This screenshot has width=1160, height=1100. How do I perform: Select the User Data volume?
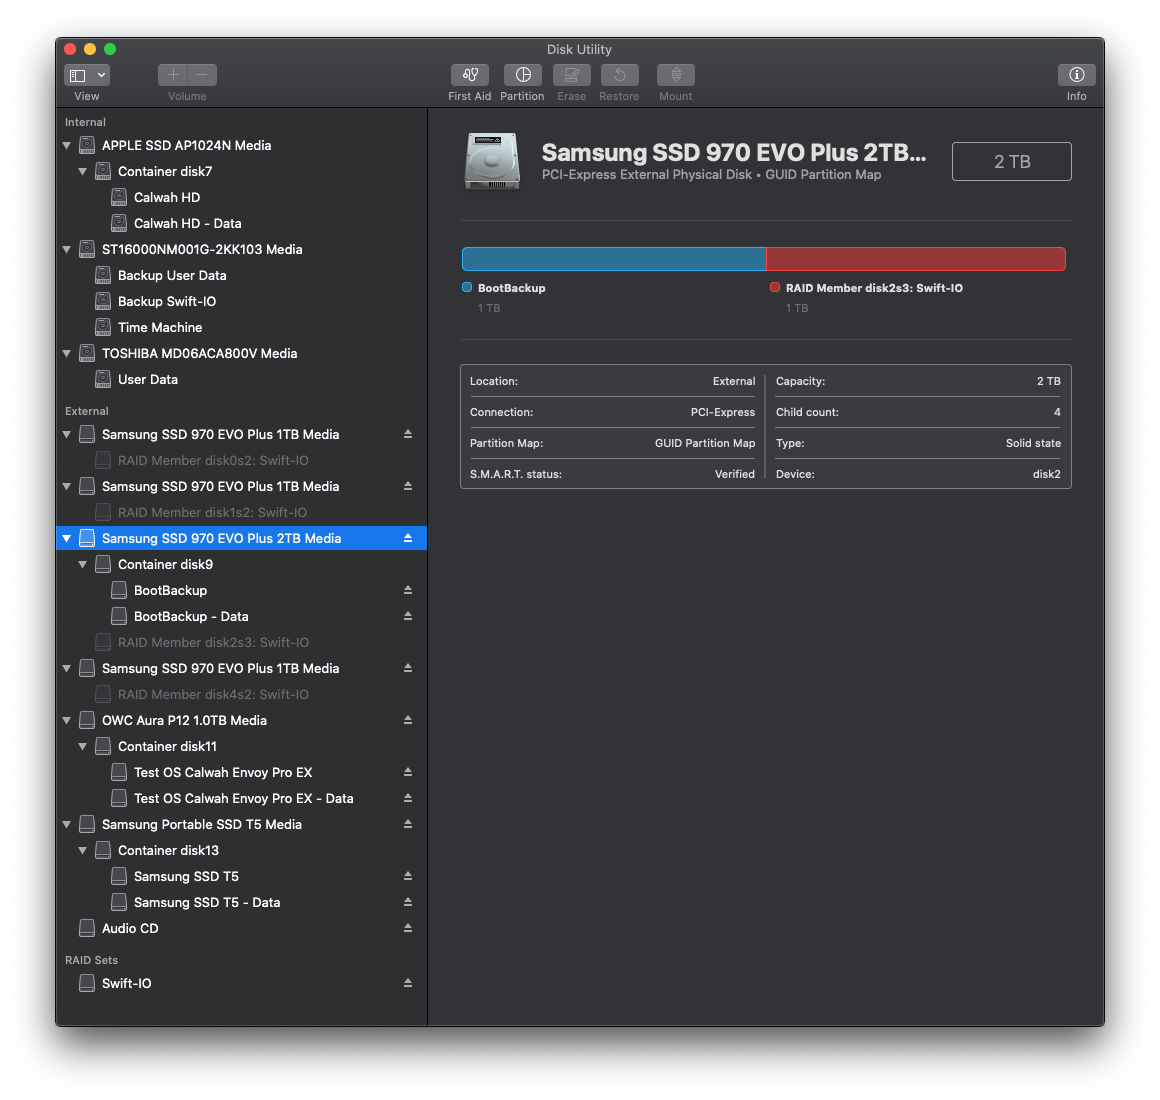(x=242, y=379)
